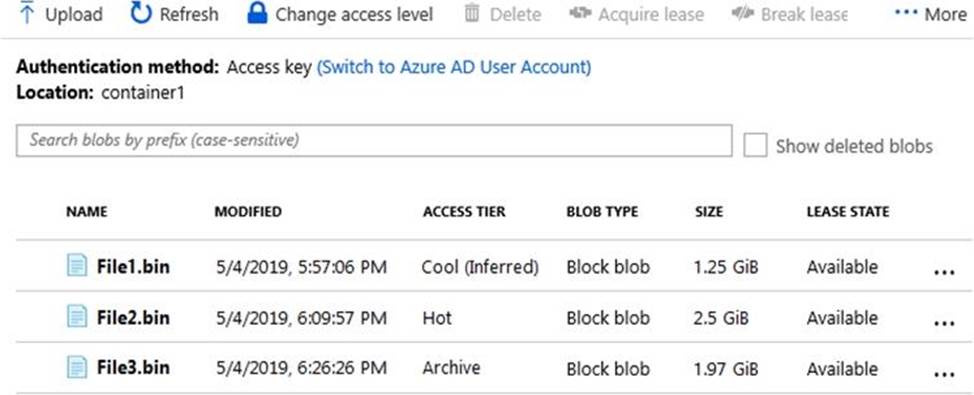Sort blobs by the NAME column header
The width and height of the screenshot is (974, 395).
click(86, 212)
